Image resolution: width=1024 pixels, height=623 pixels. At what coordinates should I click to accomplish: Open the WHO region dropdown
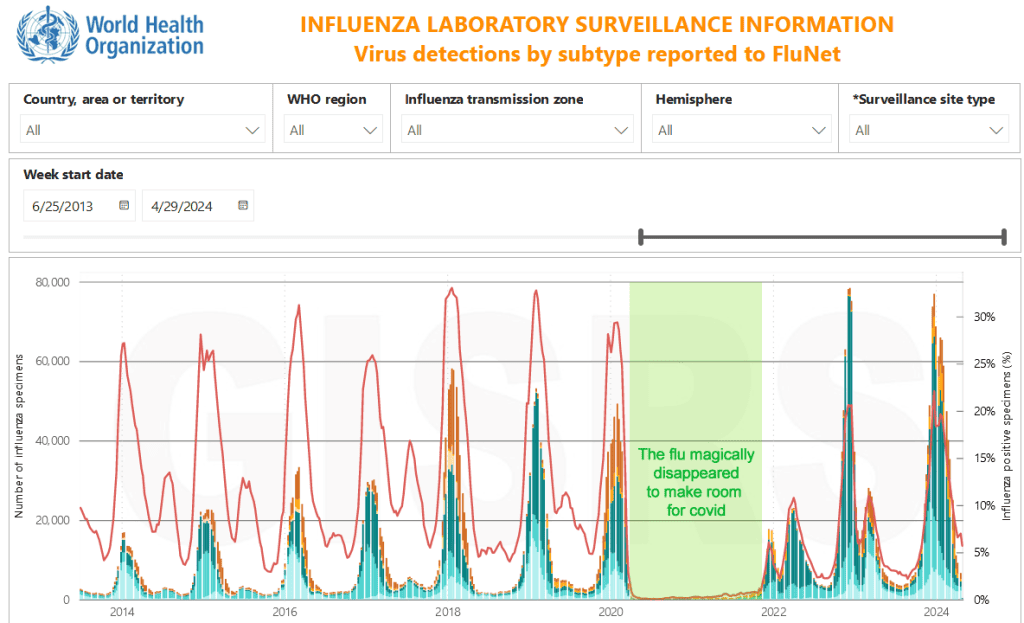point(371,130)
